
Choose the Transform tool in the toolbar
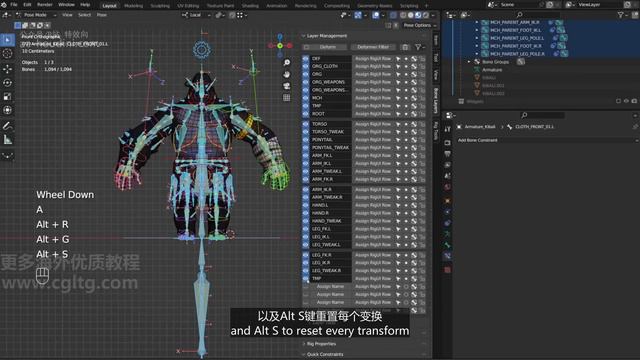click(x=7, y=110)
